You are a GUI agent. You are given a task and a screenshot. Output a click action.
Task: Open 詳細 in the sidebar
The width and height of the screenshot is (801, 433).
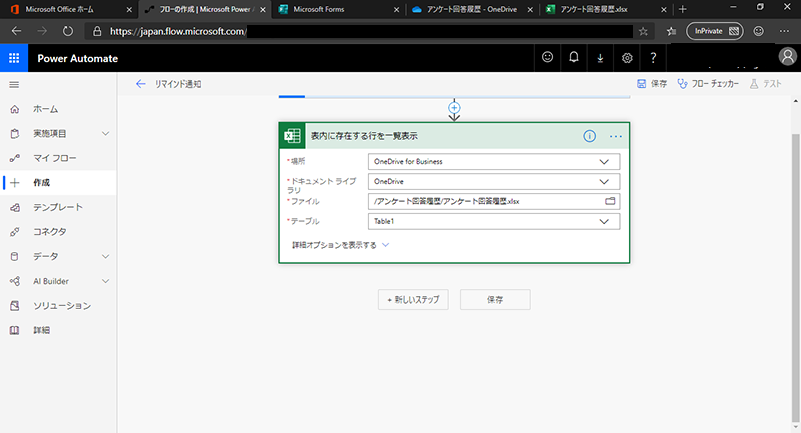[x=58, y=330]
